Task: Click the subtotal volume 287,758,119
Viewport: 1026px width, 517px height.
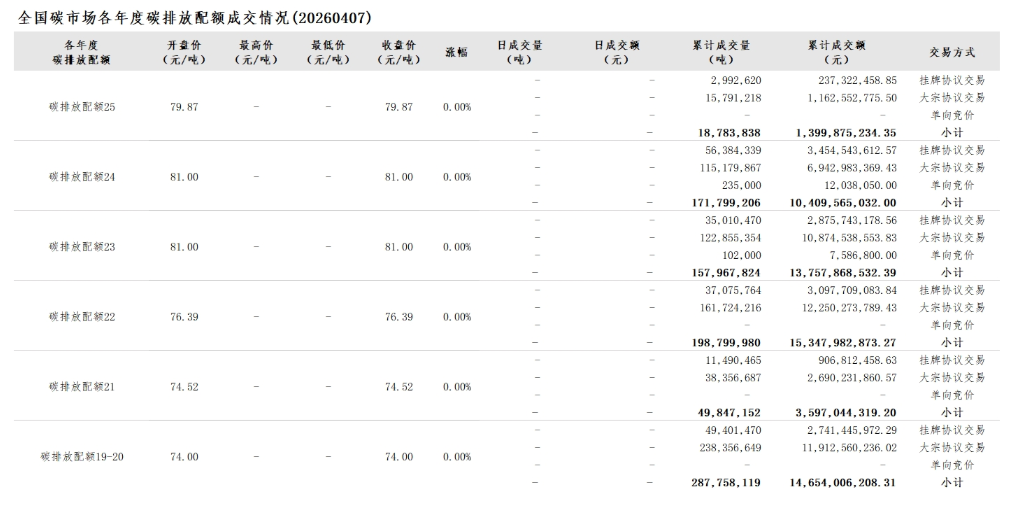Action: coord(725,483)
